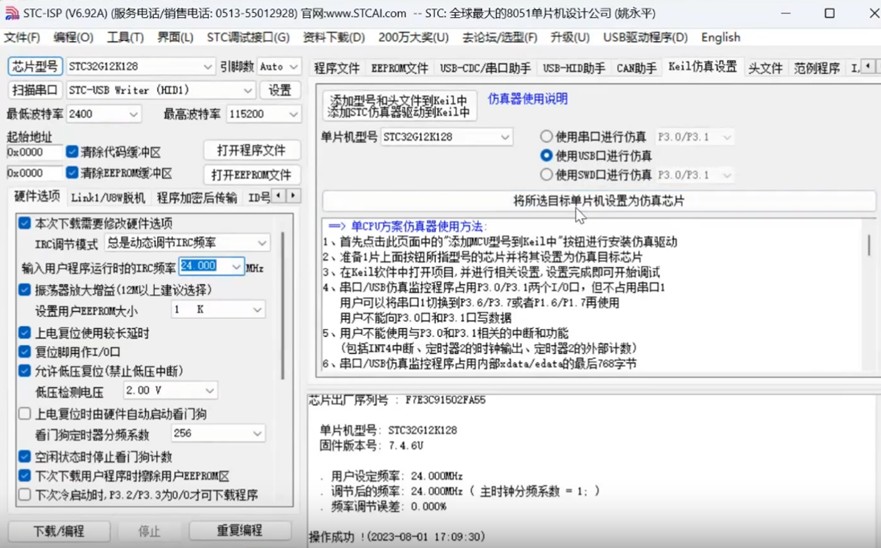
Task: Switch to the 程序加密后传输 tab
Action: tap(197, 198)
